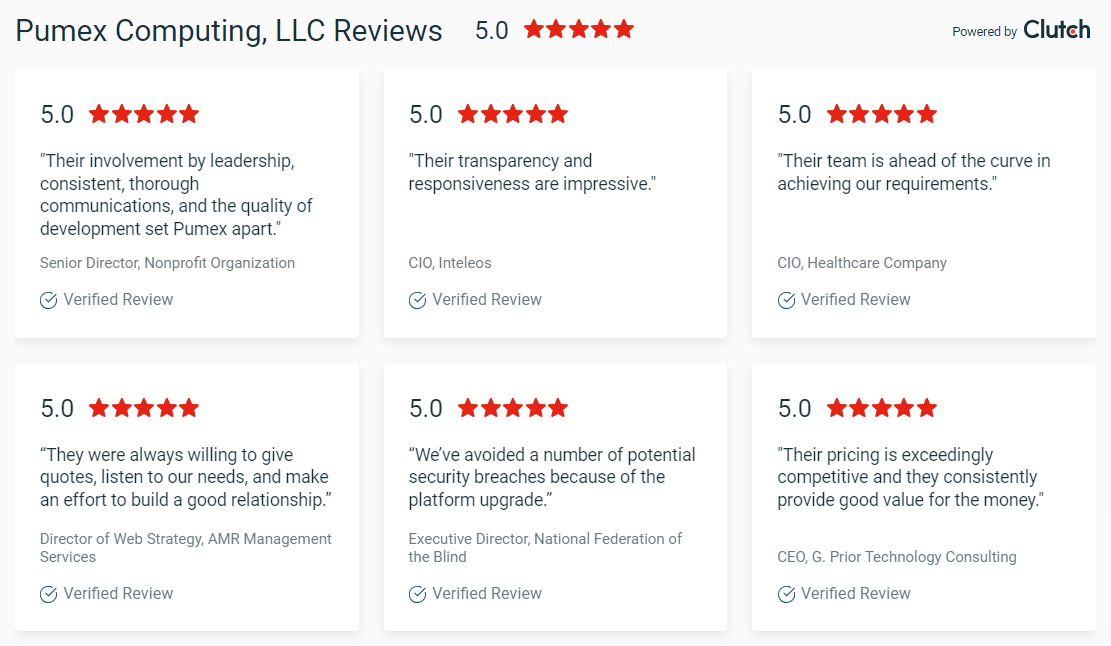Click verified checkmark icon in Nonprofit Organization review

48,300
